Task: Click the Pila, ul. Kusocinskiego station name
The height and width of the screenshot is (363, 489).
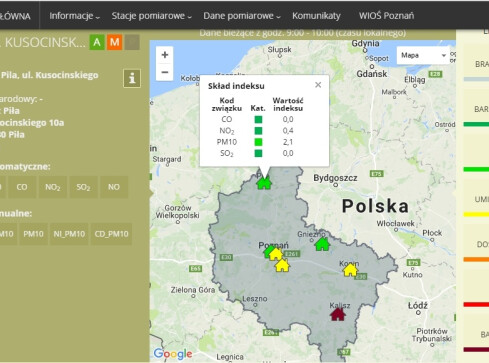Action: coord(50,75)
